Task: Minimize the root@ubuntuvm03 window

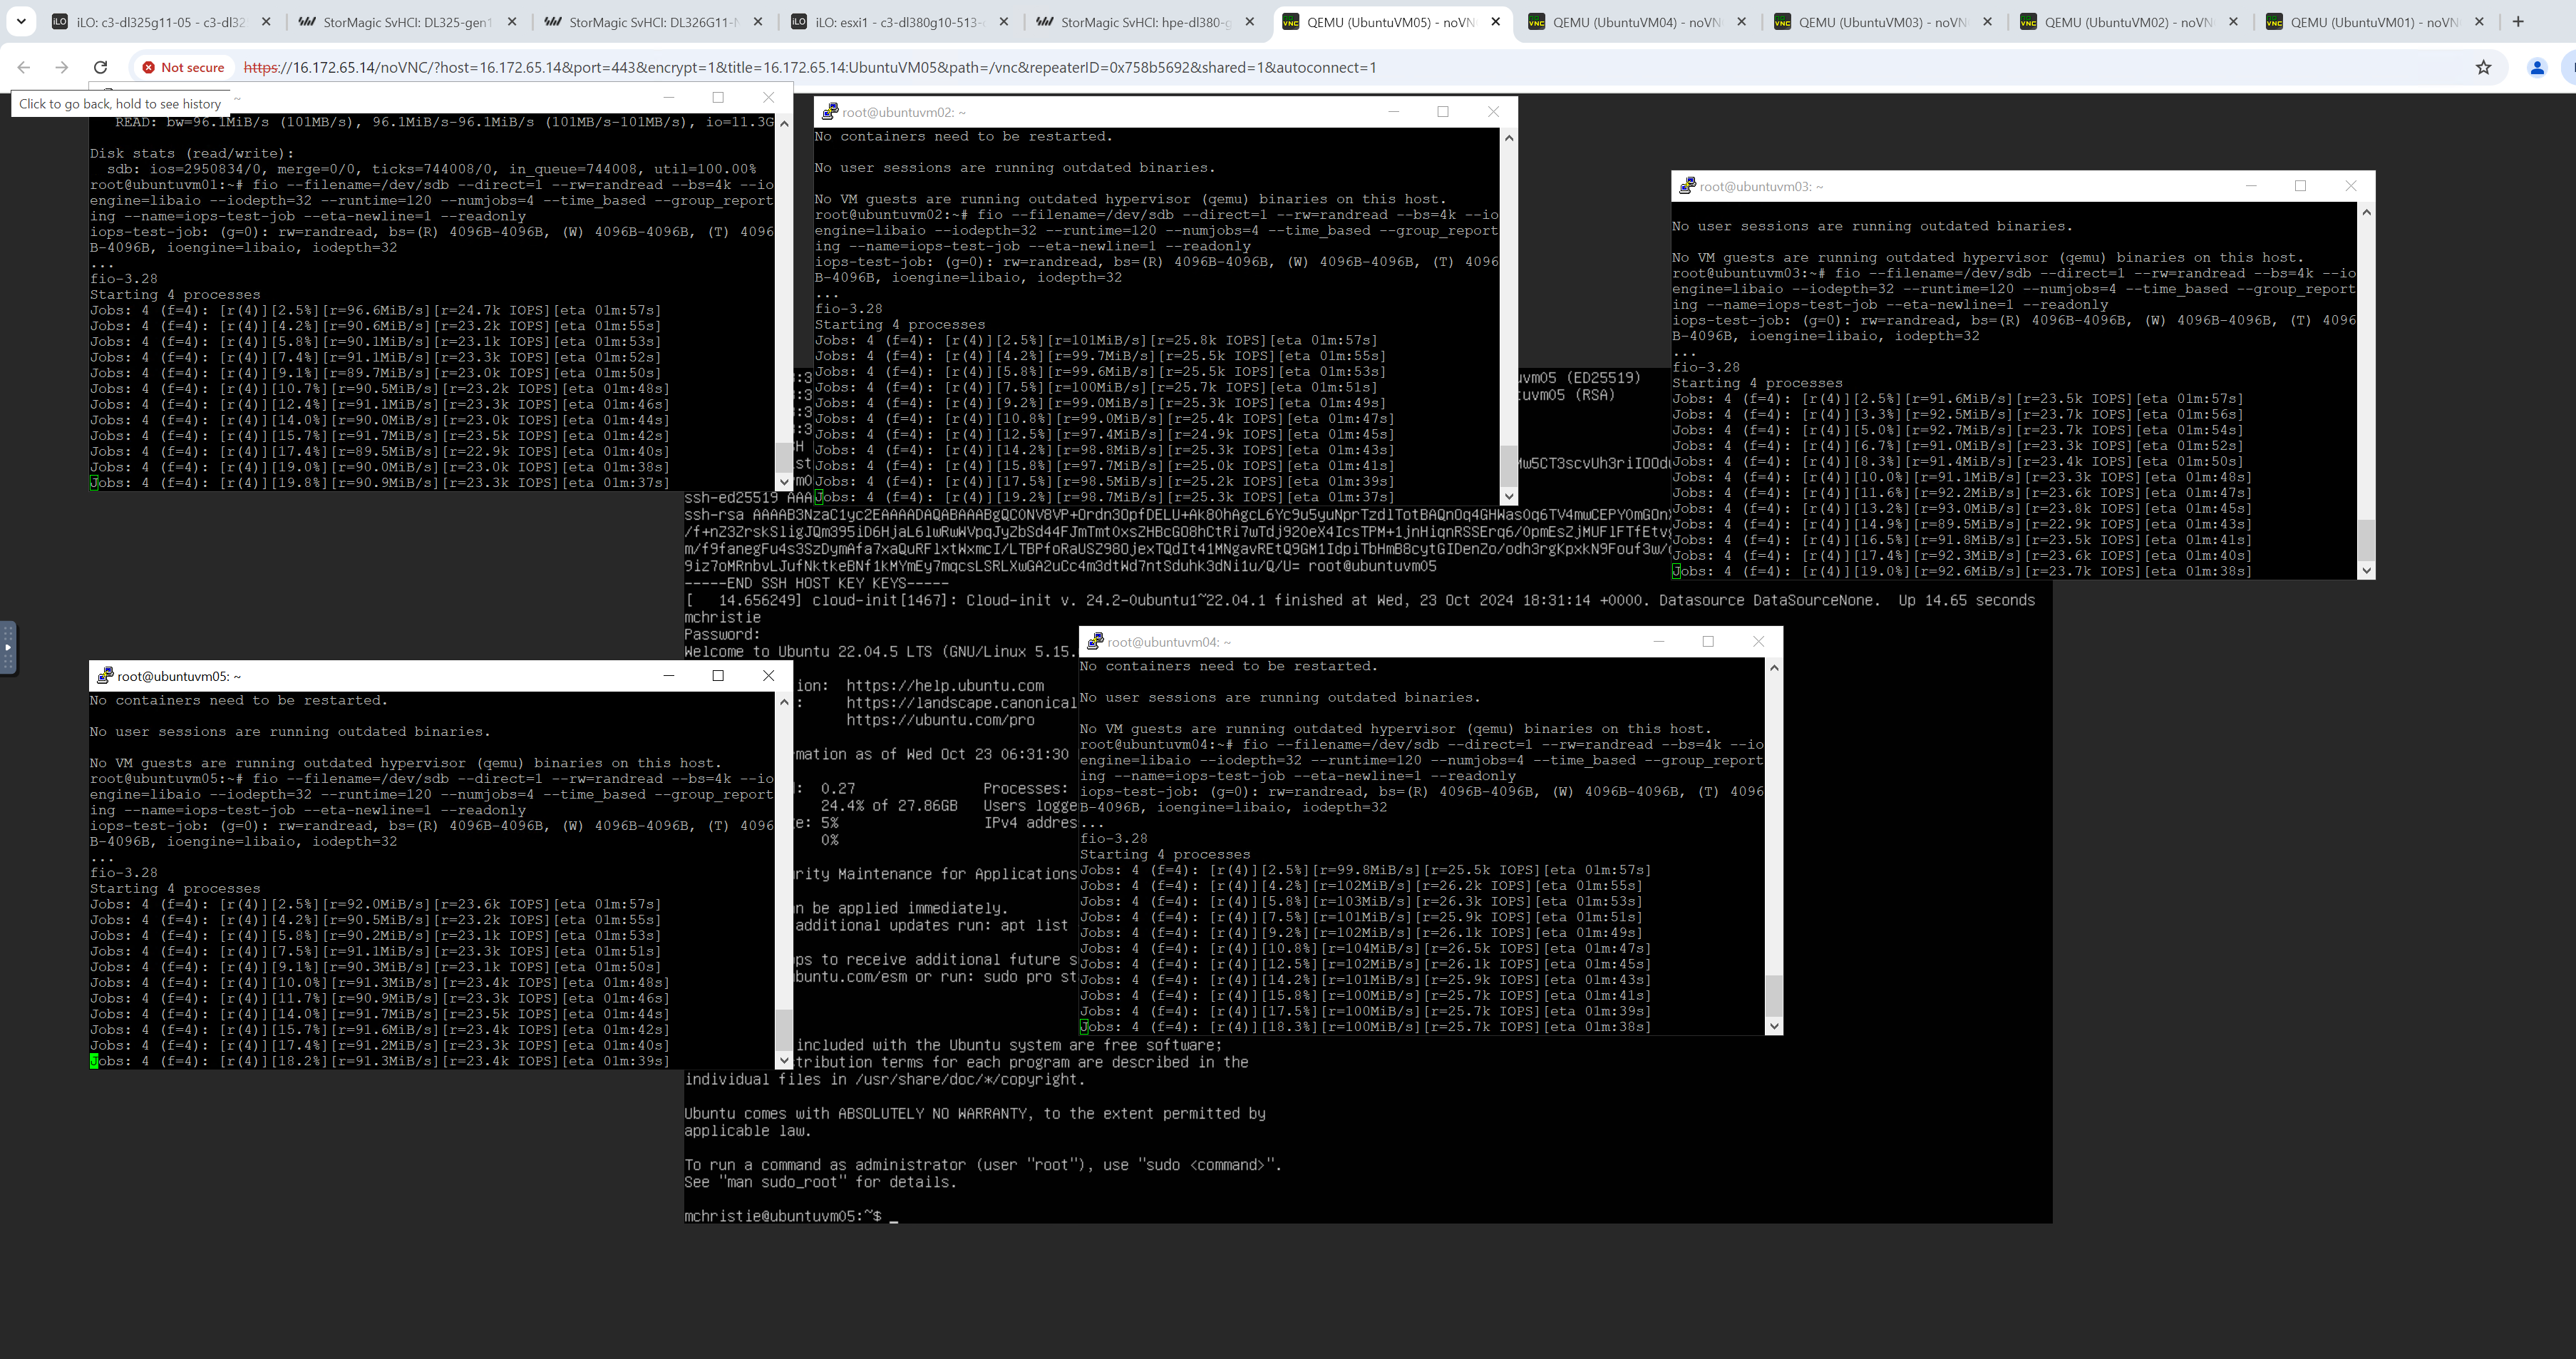Action: [x=2251, y=186]
